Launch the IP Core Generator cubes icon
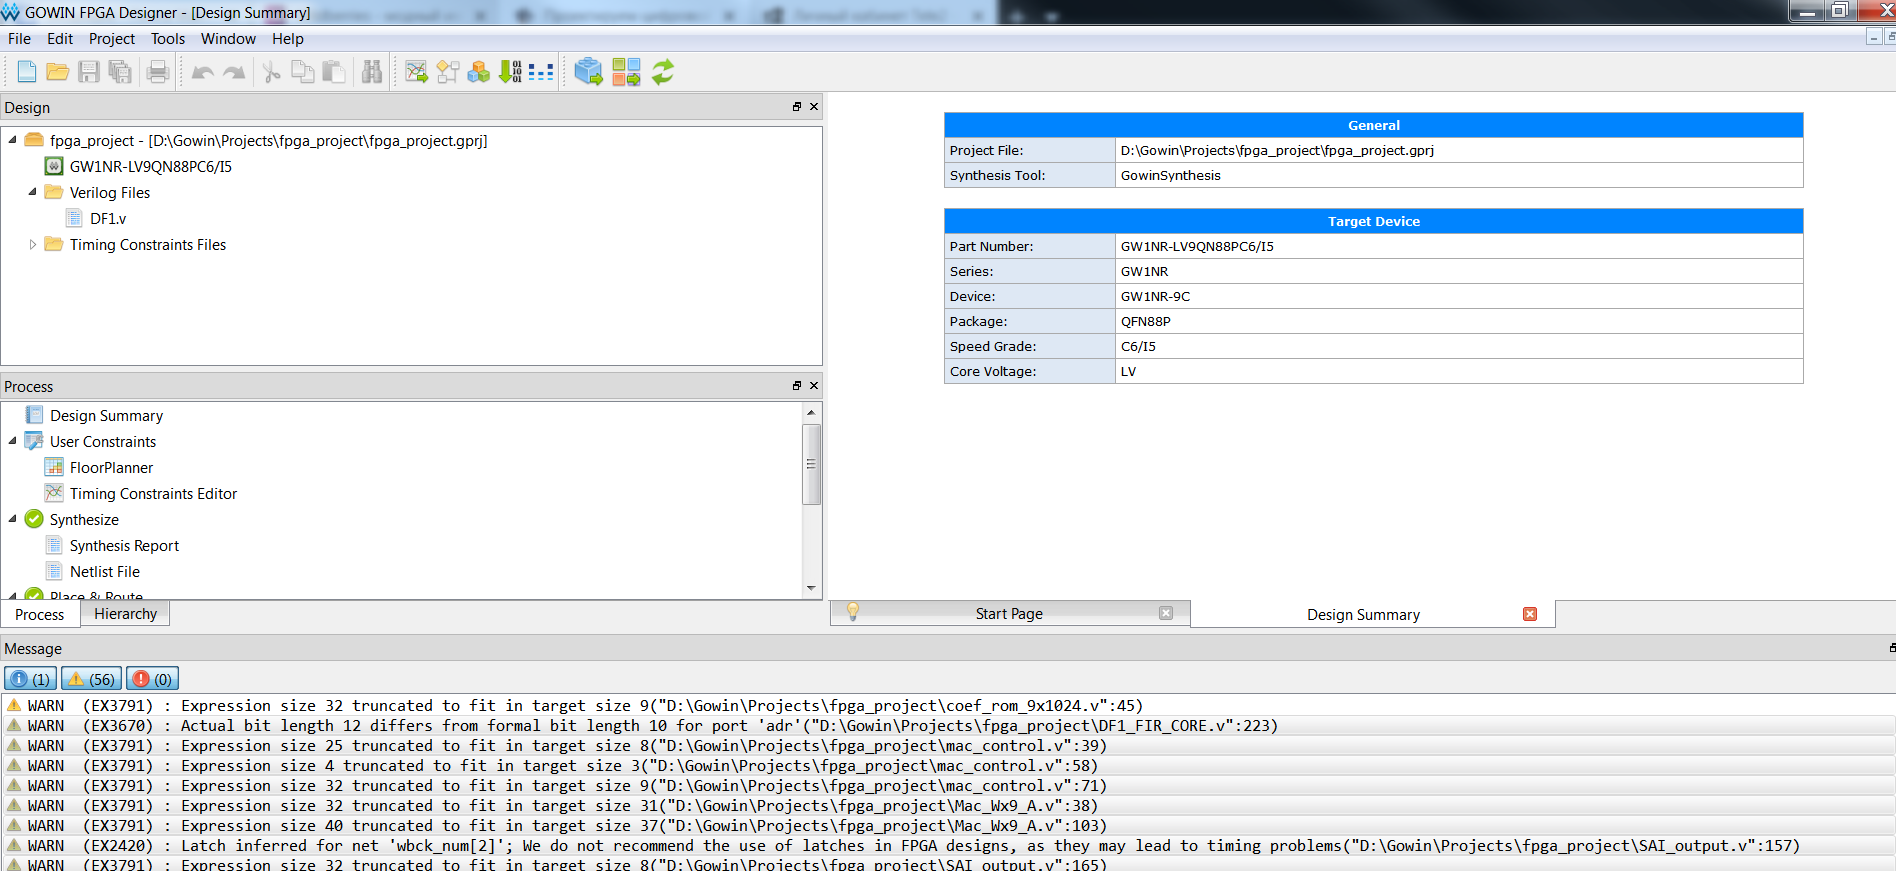This screenshot has height=871, width=1896. coord(479,72)
